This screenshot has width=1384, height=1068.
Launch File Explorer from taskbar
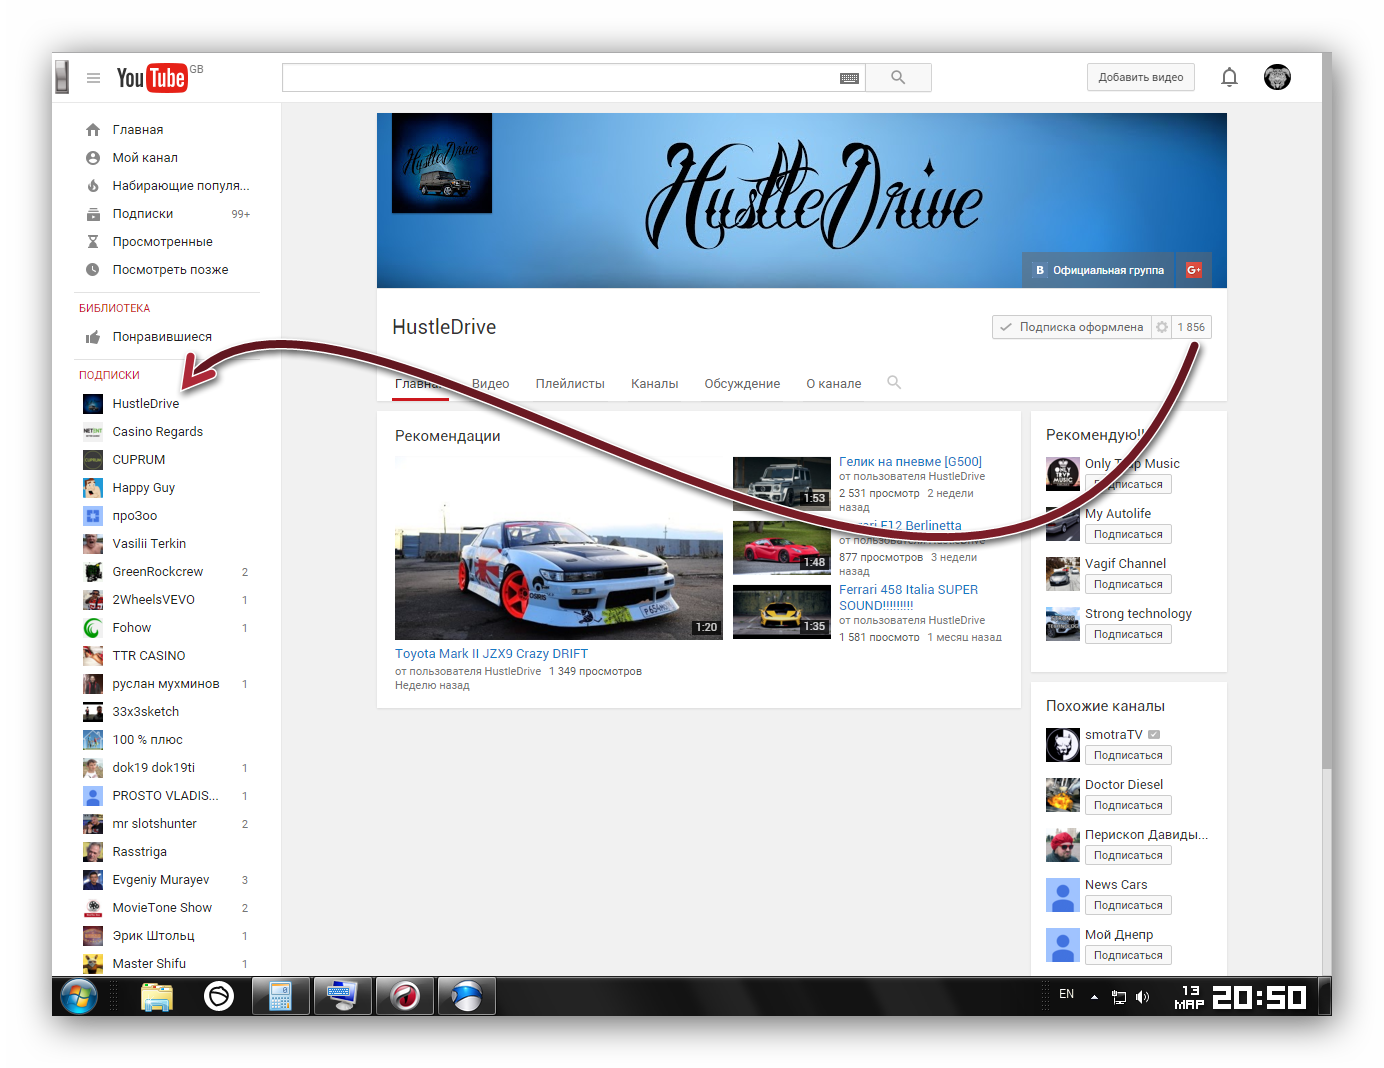[156, 997]
